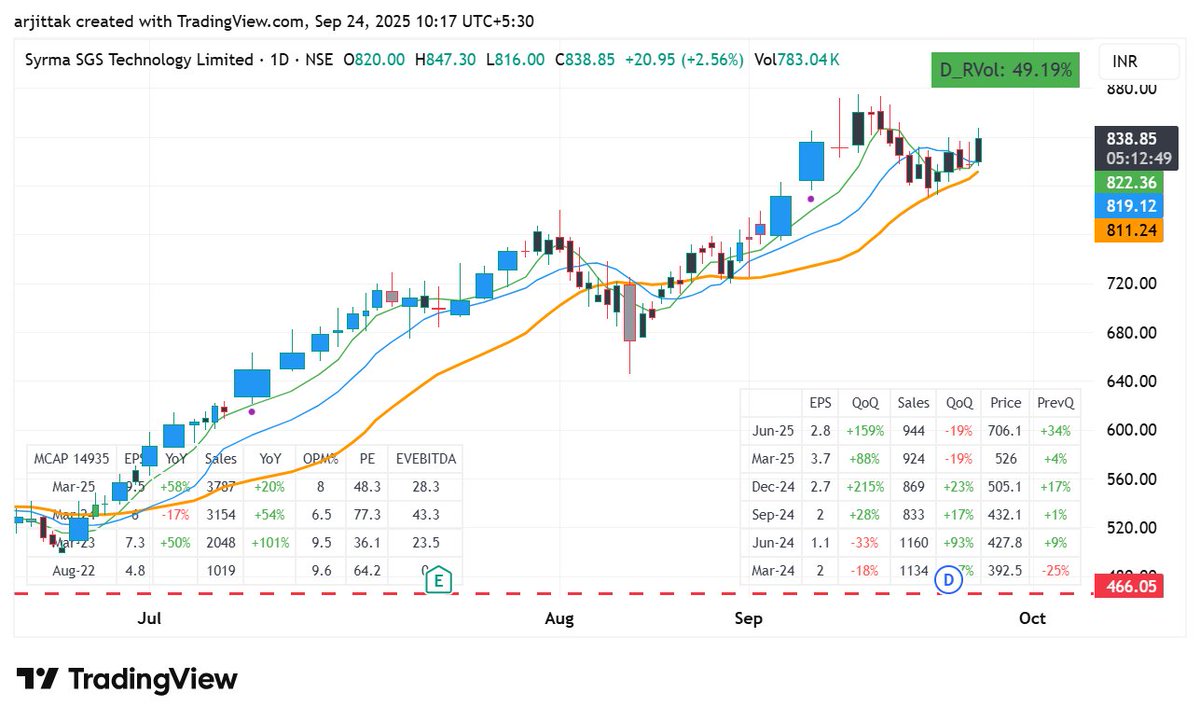
Task: Click the Syrma SGS Technology Limited title
Action: tap(139, 60)
